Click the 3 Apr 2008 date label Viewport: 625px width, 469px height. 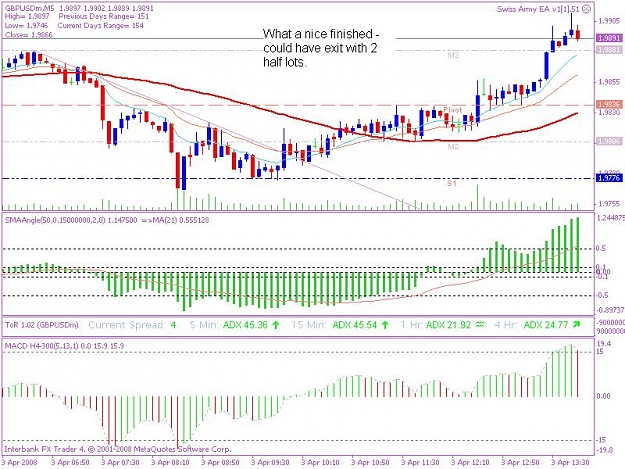[20, 462]
